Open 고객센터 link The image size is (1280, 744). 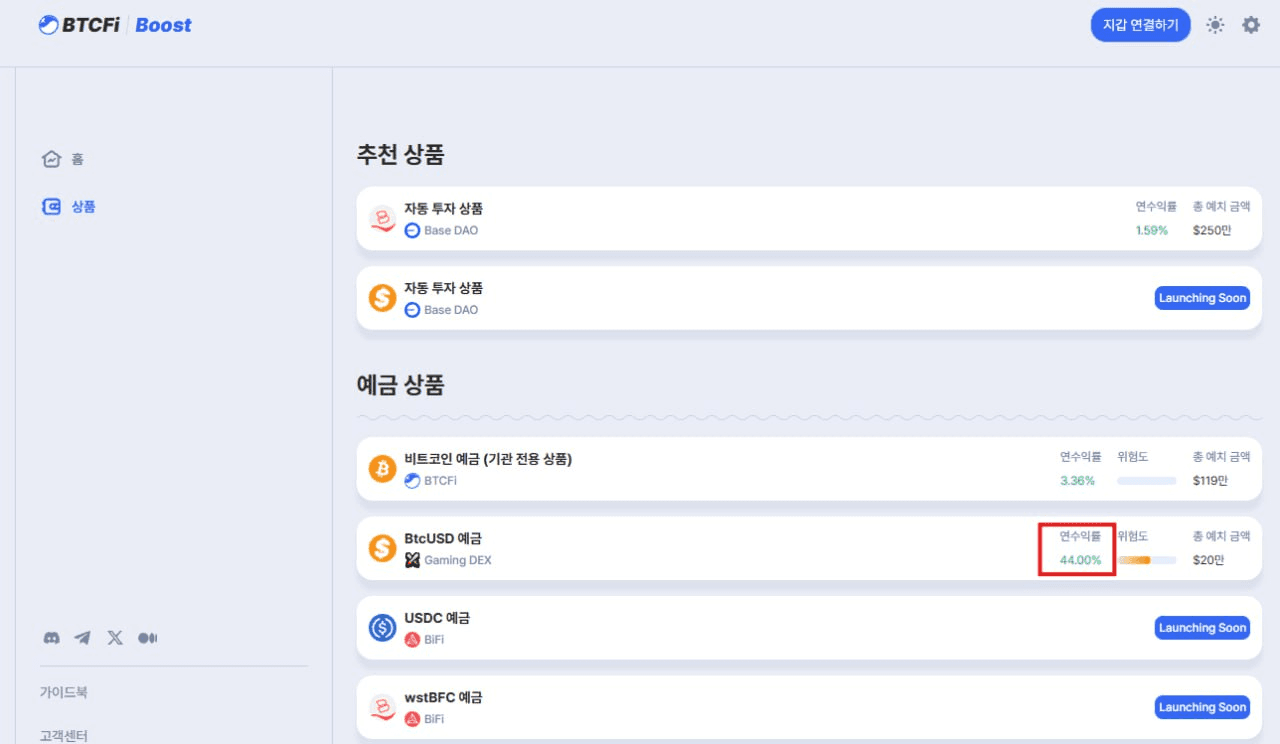pos(64,736)
